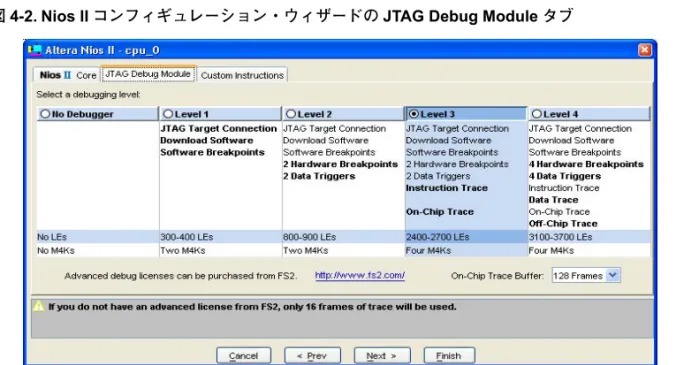This screenshot has width=699, height=365.
Task: Click '4 Data Triggers' under Level 4
Action: [x=565, y=176]
